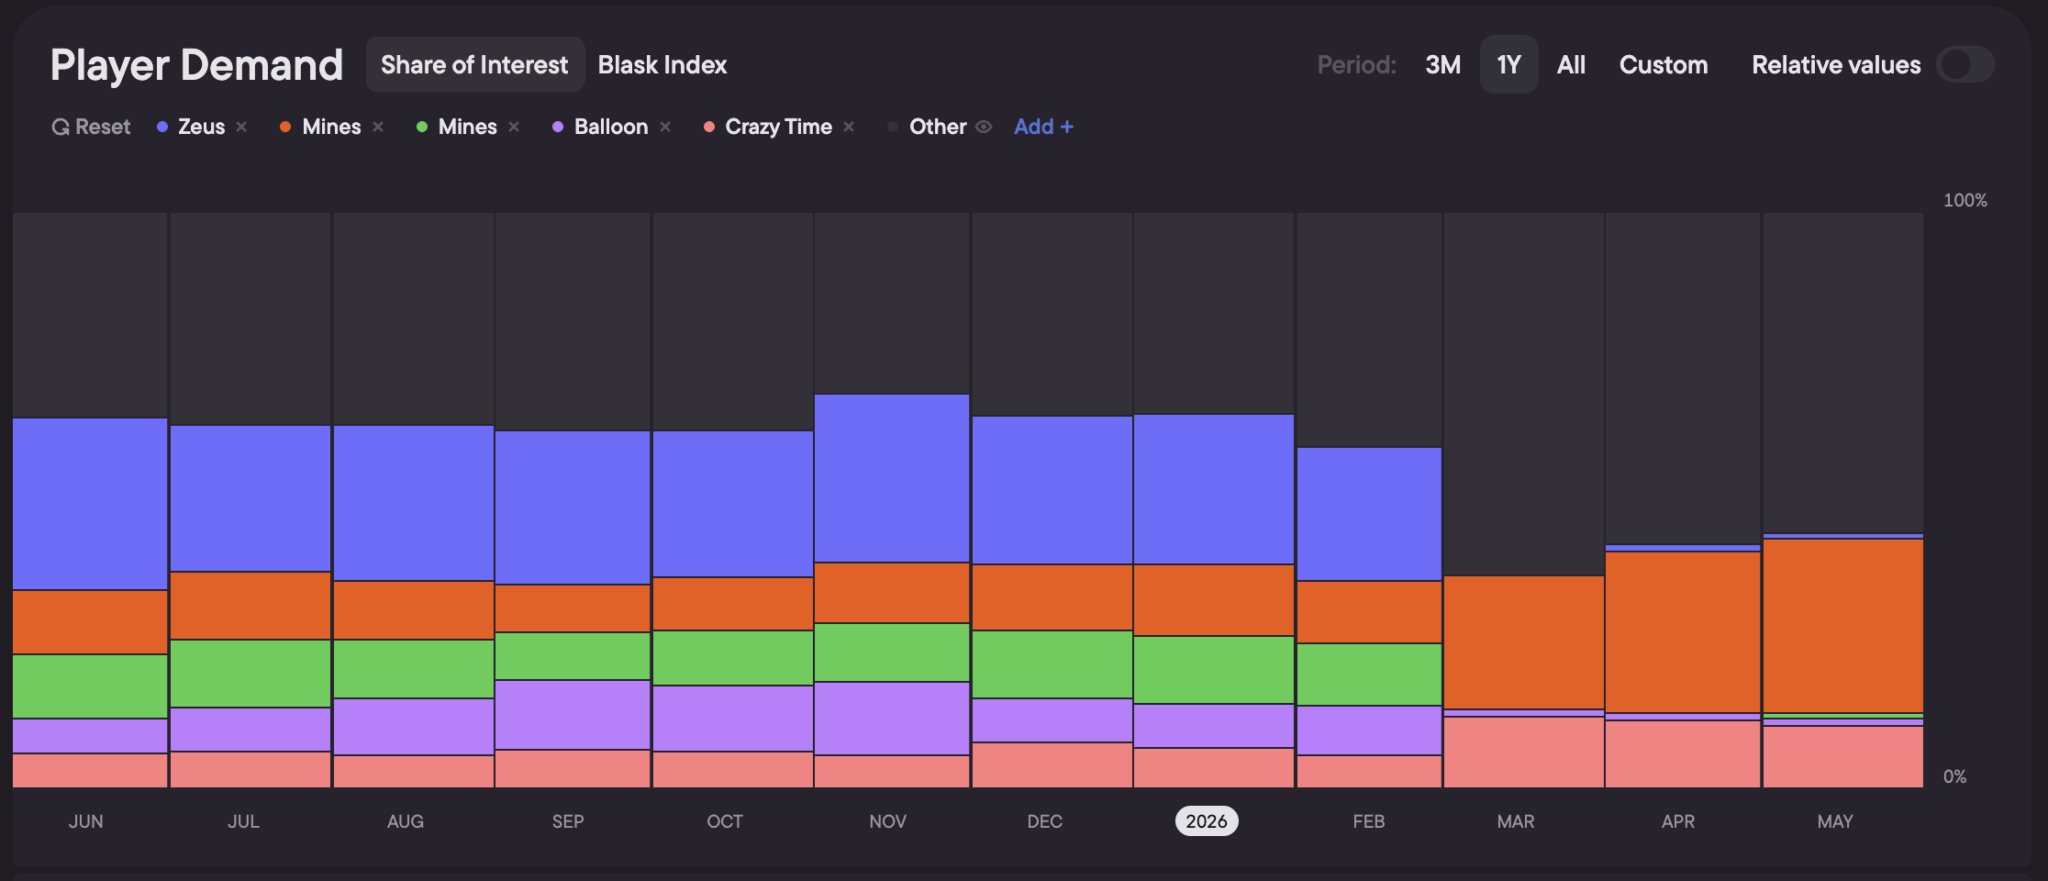Select the green Mines segment in the DEC bar

1052,664
